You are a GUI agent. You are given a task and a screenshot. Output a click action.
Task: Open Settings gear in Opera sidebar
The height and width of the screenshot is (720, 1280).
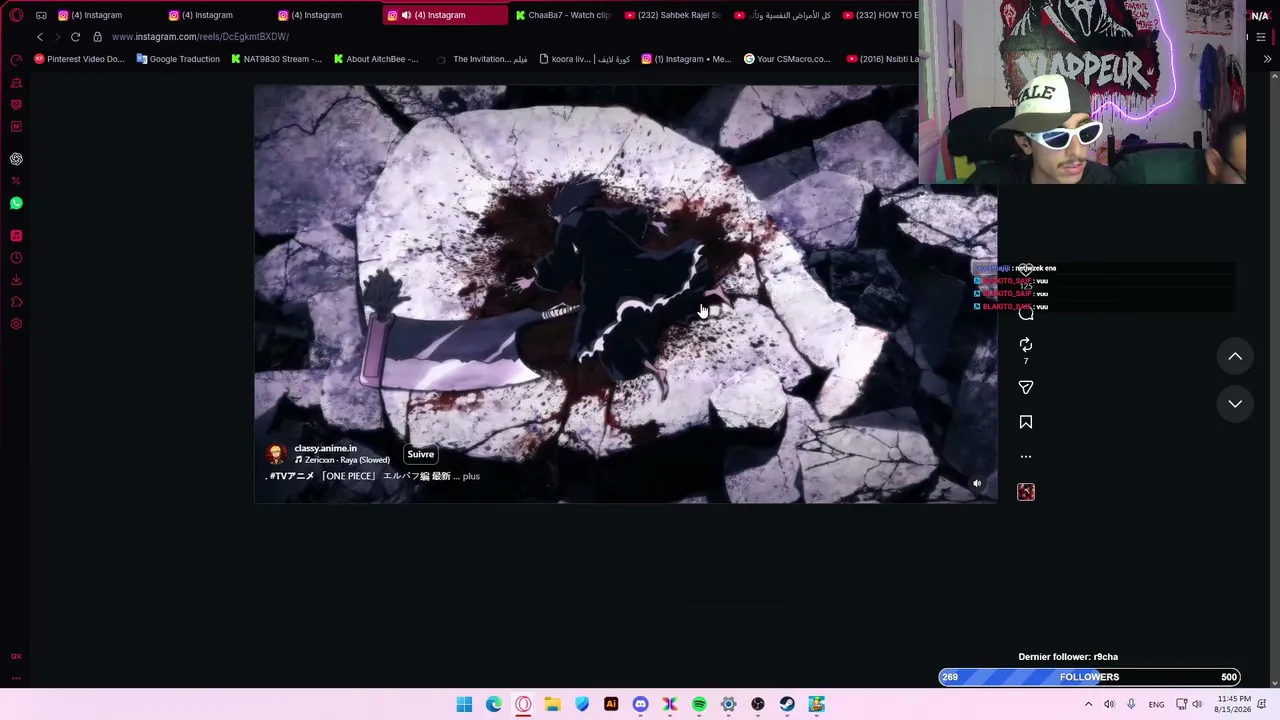pos(16,324)
